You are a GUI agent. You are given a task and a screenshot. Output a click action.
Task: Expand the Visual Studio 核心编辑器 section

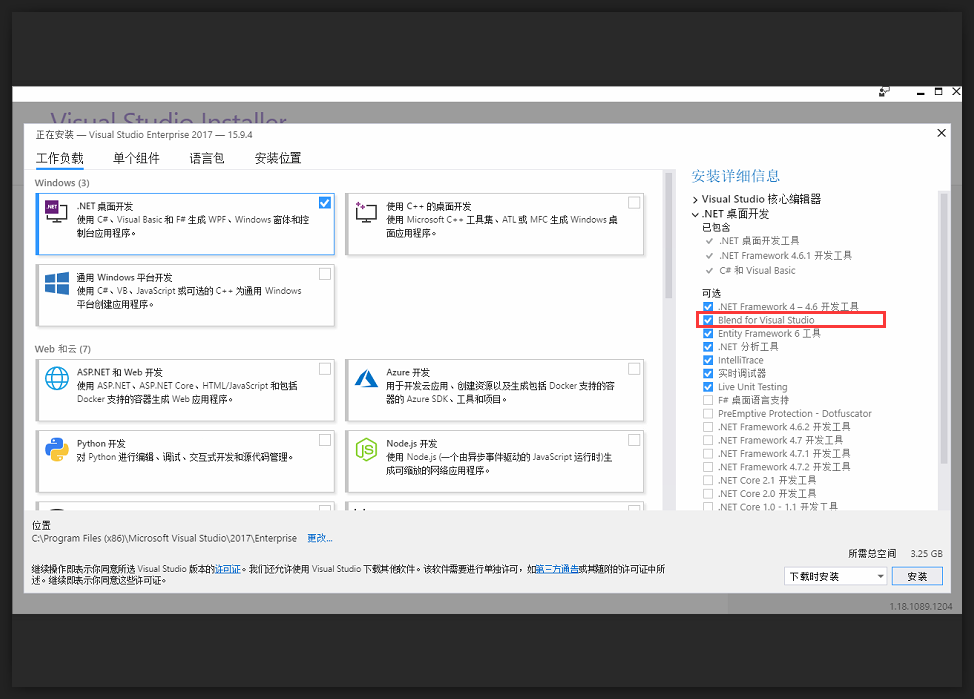[696, 200]
